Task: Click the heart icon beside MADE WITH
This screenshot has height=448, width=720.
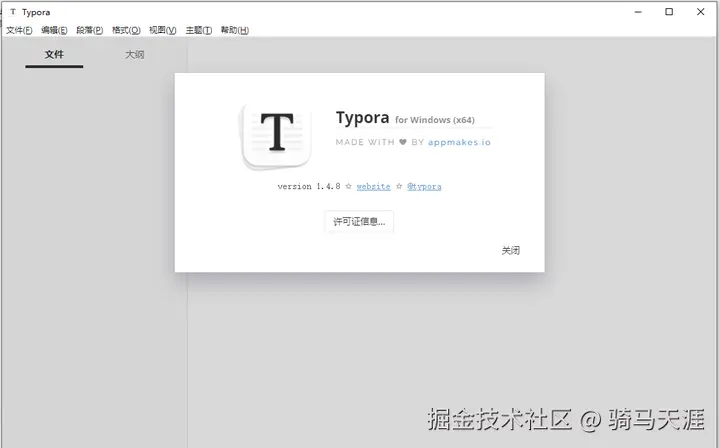Action: click(x=403, y=142)
